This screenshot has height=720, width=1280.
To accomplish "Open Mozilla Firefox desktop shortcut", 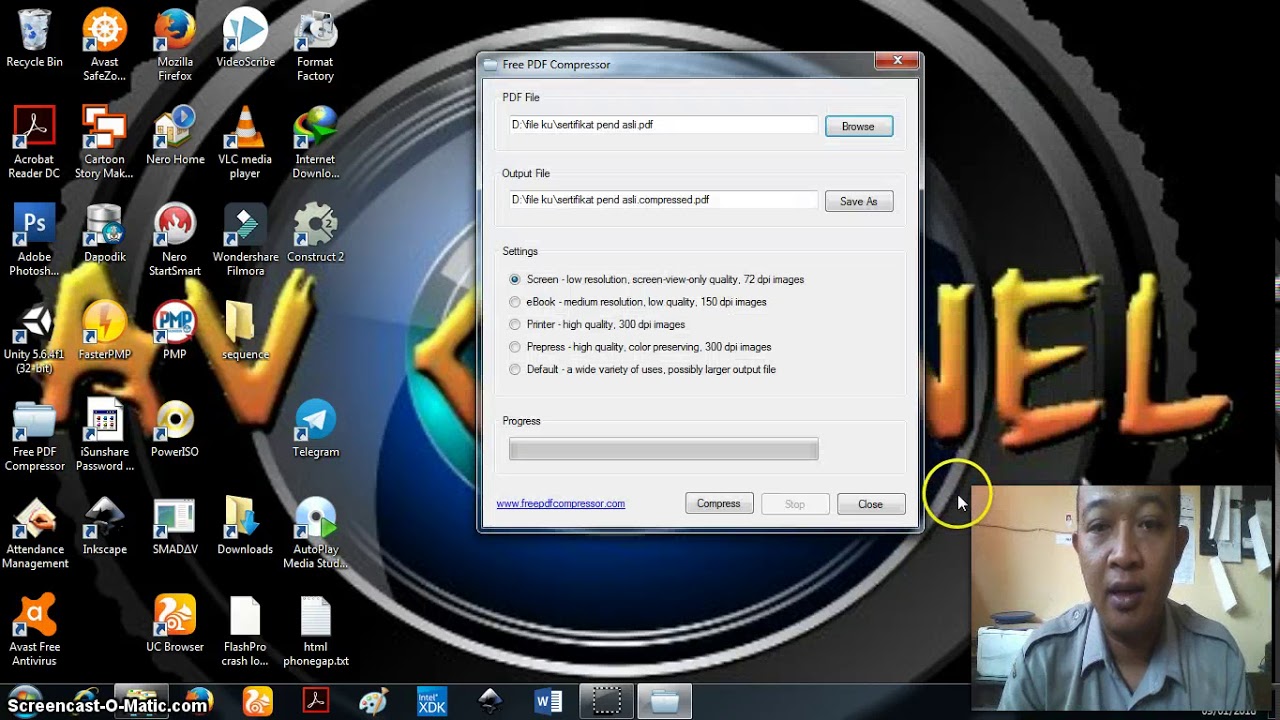I will click(175, 46).
